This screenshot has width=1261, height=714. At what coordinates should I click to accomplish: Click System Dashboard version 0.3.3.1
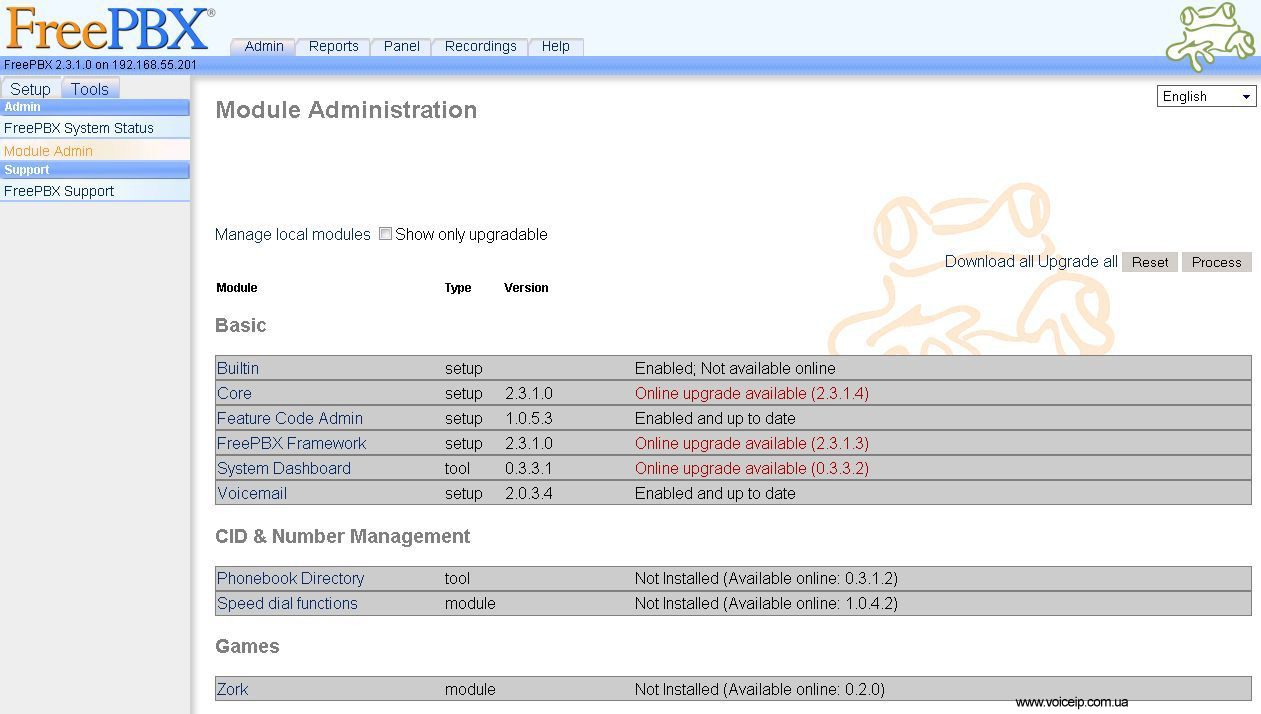point(528,468)
